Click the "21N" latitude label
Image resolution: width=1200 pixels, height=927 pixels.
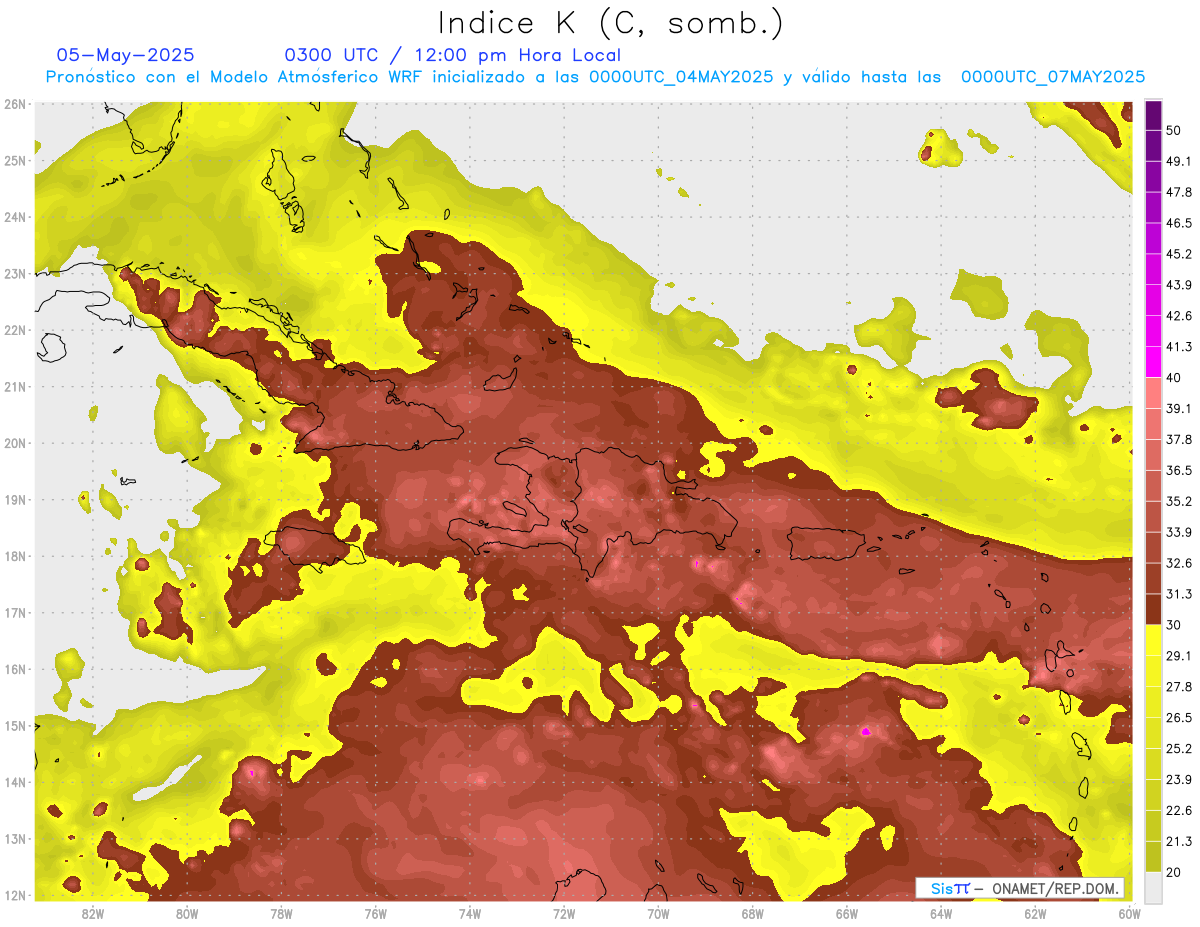click(x=15, y=386)
